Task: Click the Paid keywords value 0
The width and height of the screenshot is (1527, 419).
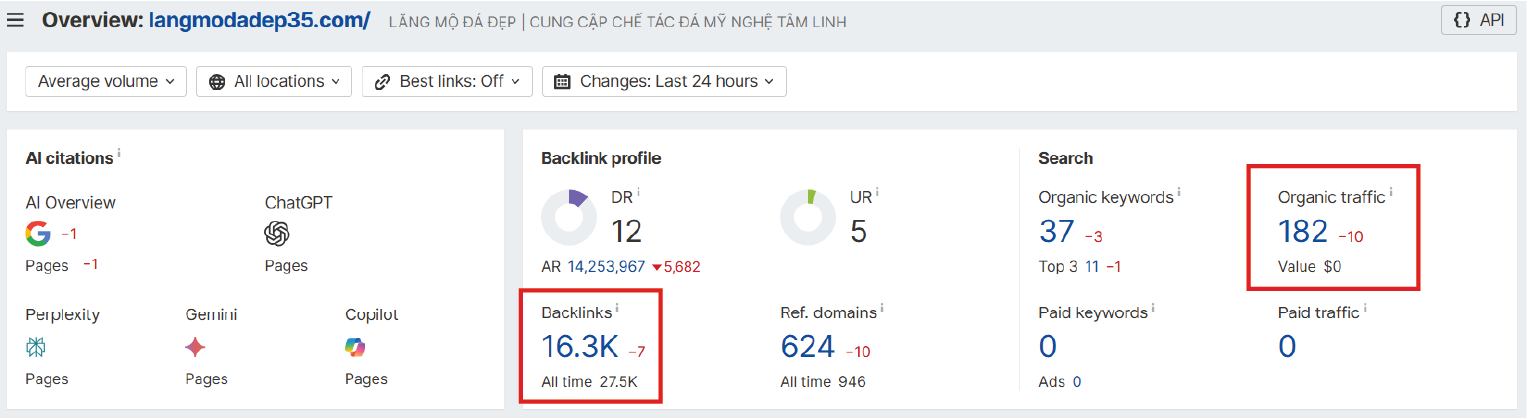Action: 1048,347
